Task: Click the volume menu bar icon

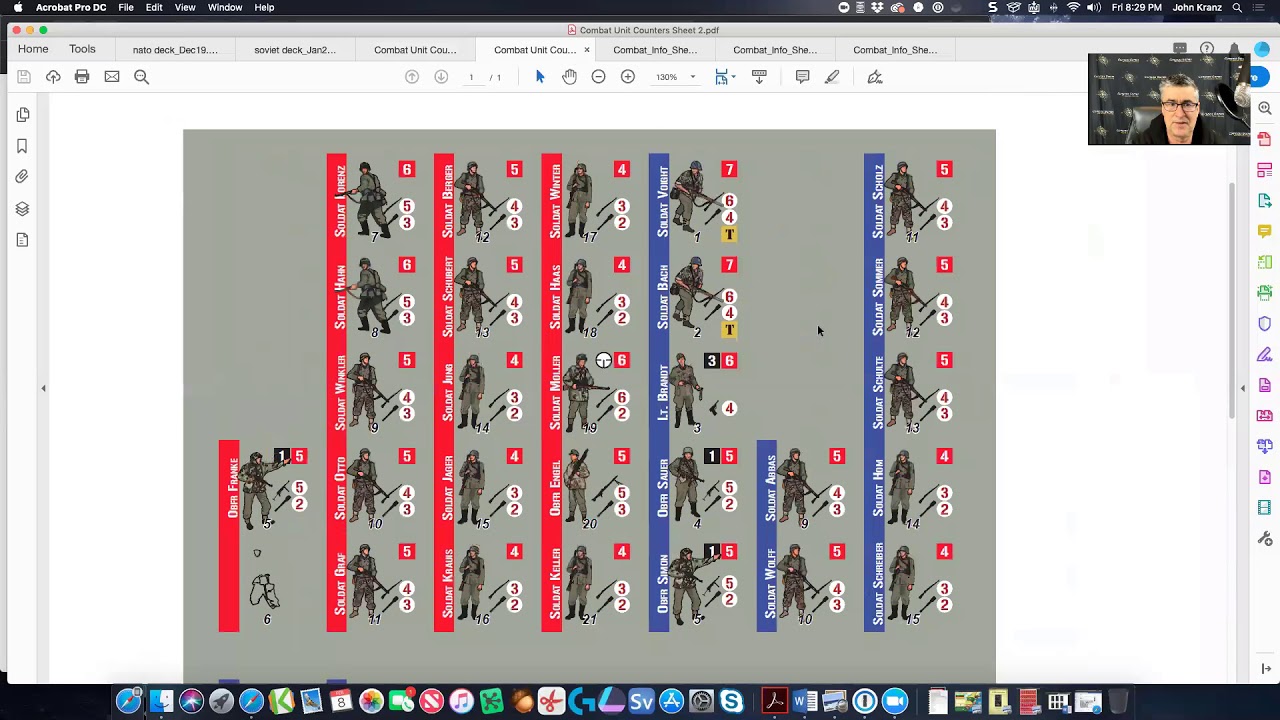Action: pyautogui.click(x=1094, y=7)
